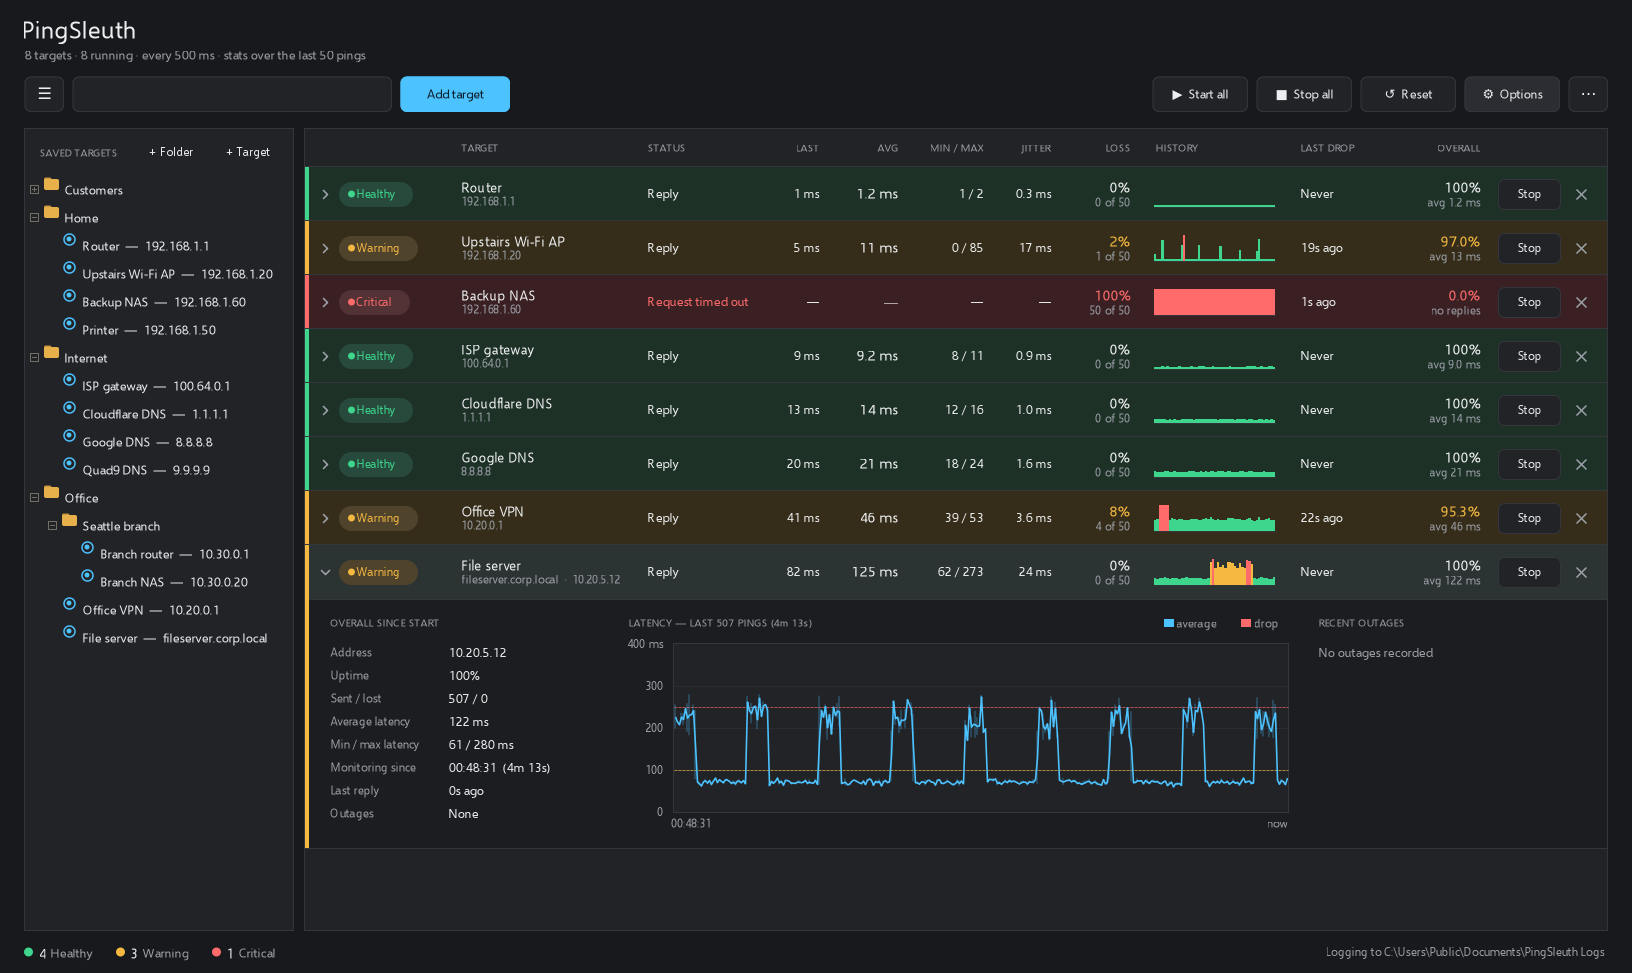1632x973 pixels.
Task: Toggle the drop legend swatch in latency chart
Action: click(1246, 623)
